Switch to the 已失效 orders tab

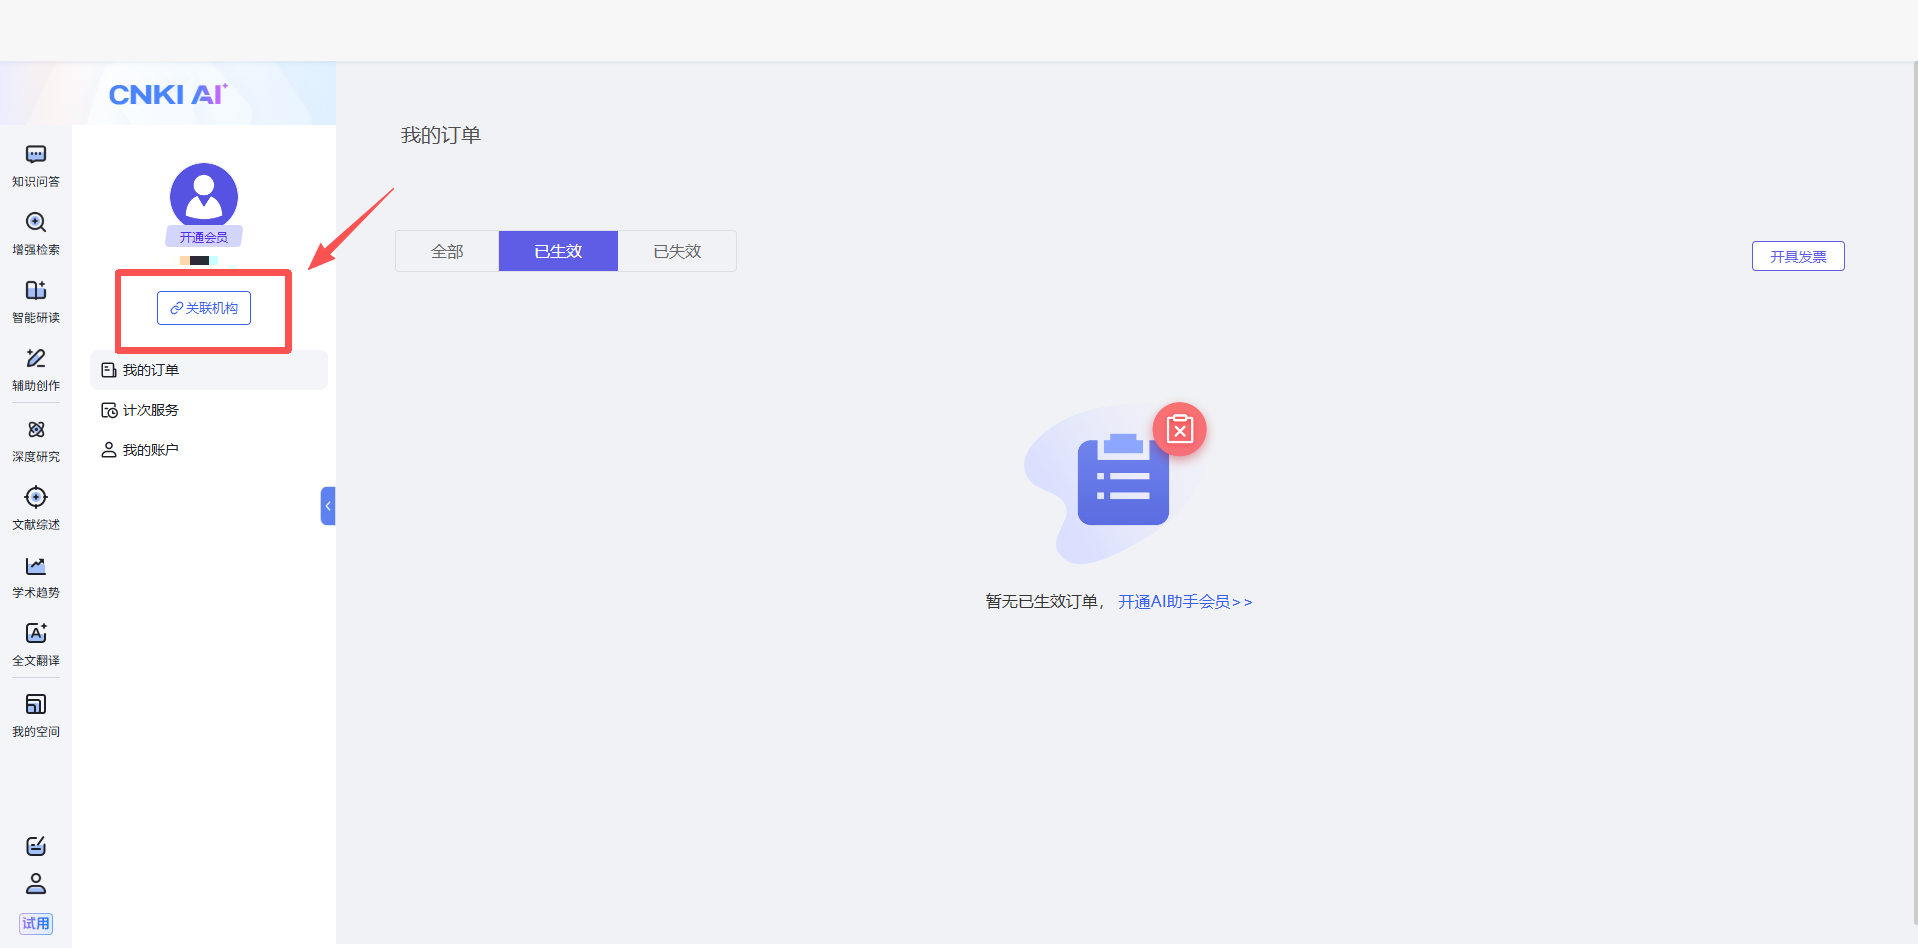(677, 251)
